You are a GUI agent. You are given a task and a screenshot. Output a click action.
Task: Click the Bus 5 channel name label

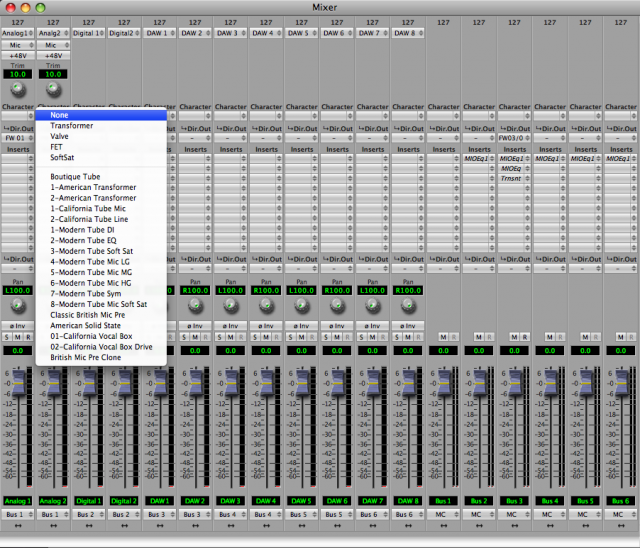(585, 501)
